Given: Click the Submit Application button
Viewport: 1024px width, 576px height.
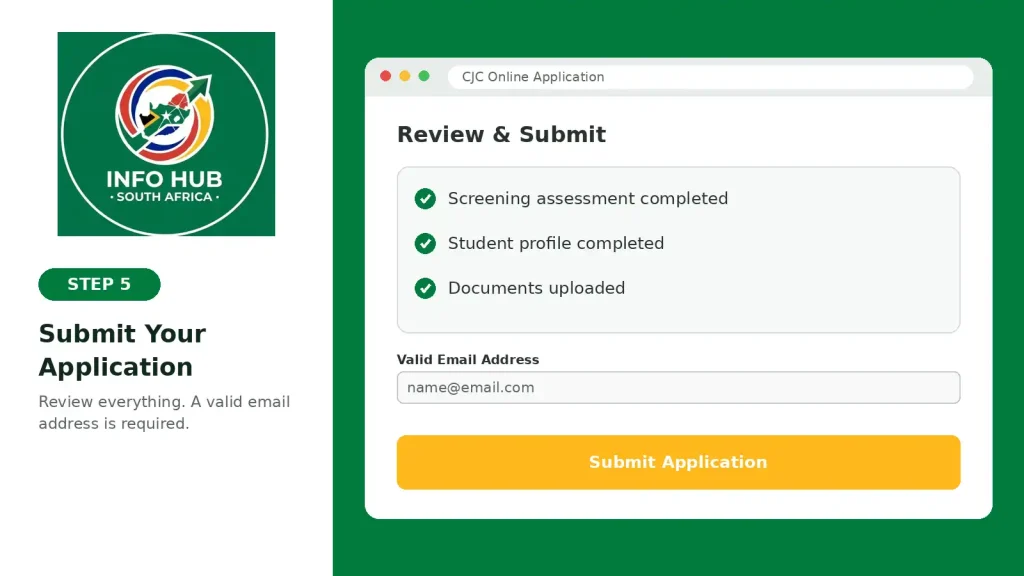Looking at the screenshot, I should 678,462.
